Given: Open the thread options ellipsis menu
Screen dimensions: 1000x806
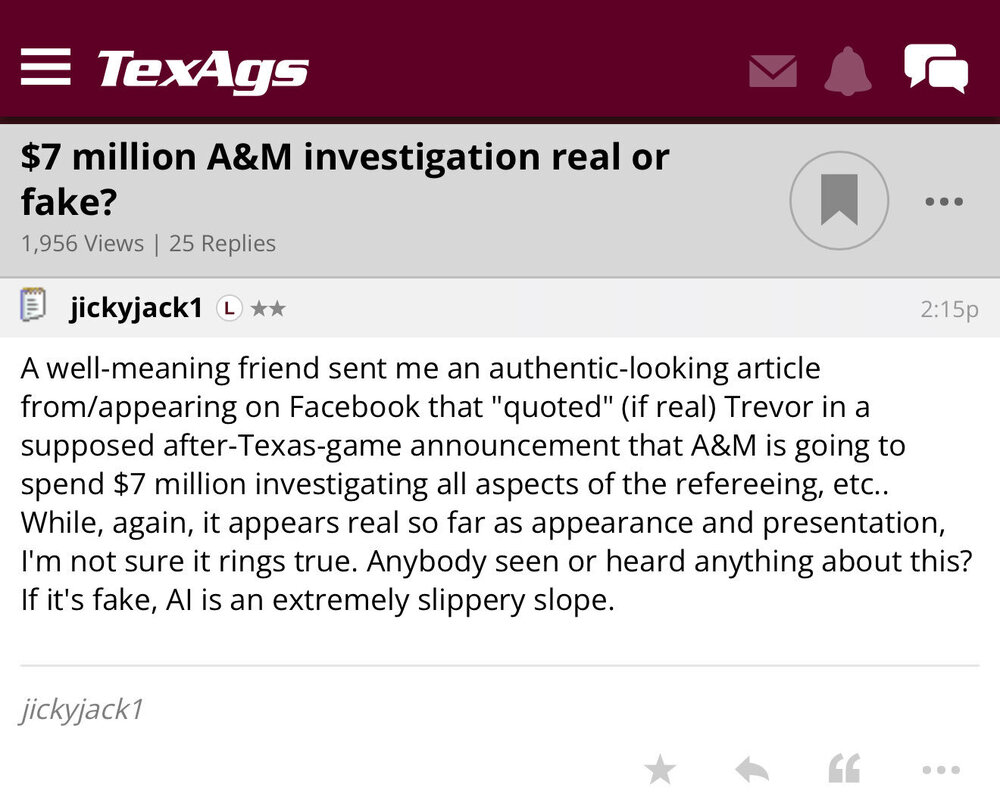Looking at the screenshot, I should pos(943,201).
